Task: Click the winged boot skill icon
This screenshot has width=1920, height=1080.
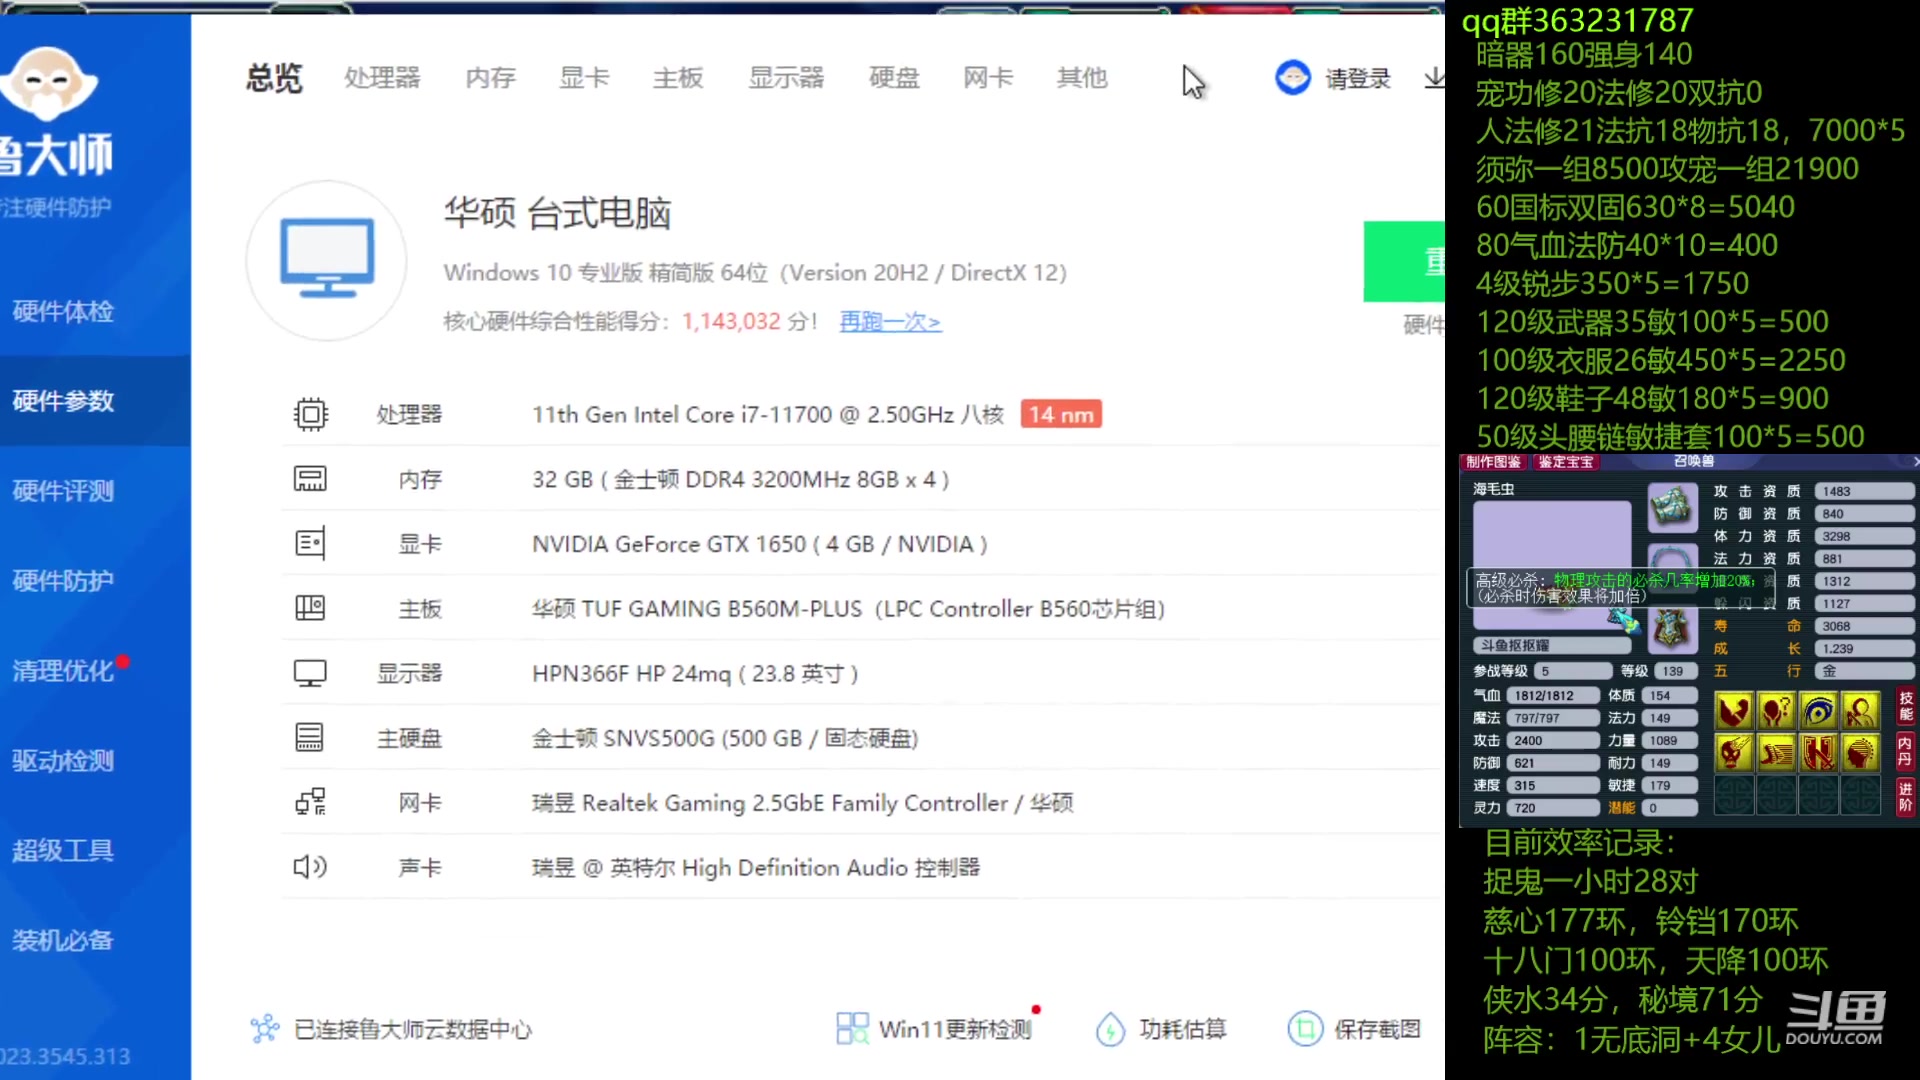Action: pos(1776,753)
